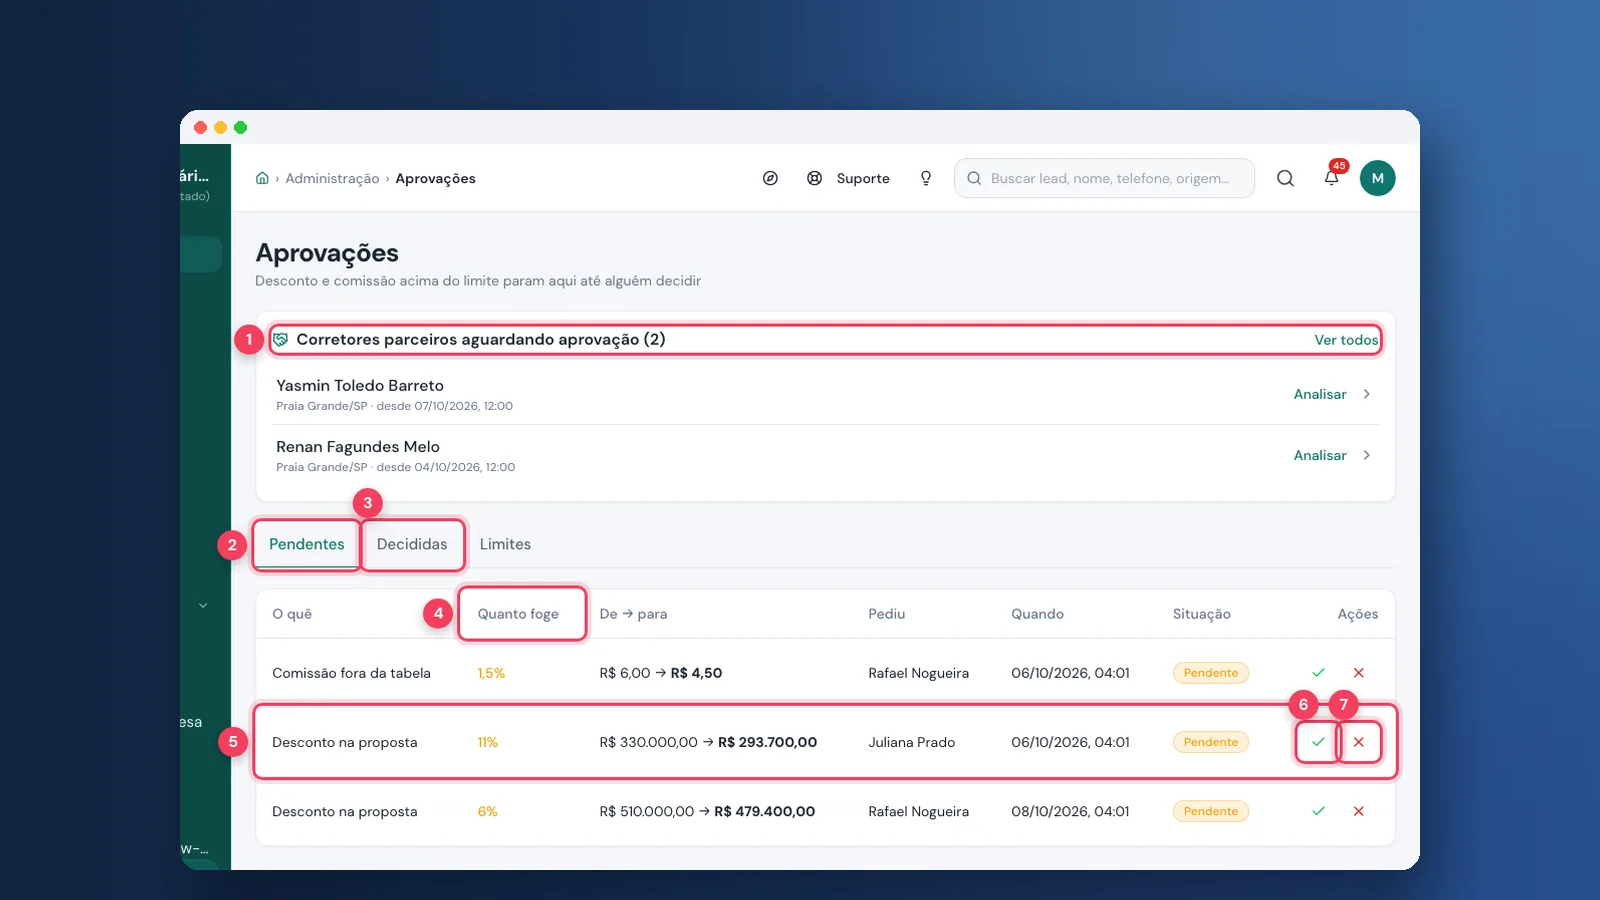The width and height of the screenshot is (1600, 900).
Task: Click Analisar for Yasmin Toledo Barreto
Action: coord(1320,394)
